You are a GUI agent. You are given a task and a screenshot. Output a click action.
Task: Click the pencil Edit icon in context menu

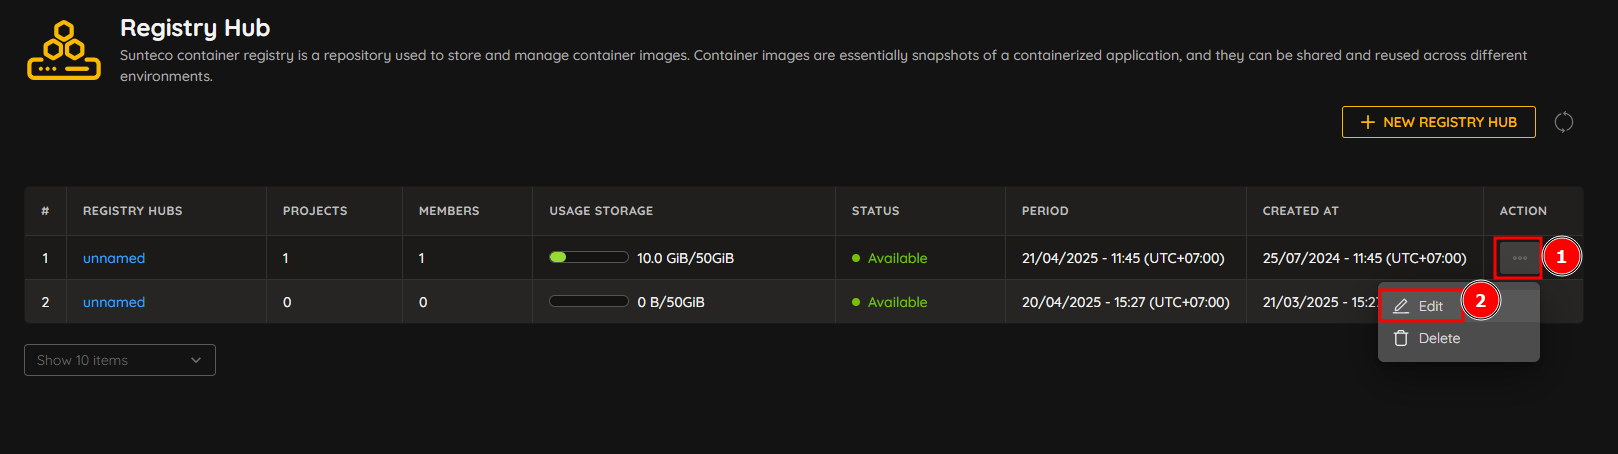pyautogui.click(x=1401, y=306)
